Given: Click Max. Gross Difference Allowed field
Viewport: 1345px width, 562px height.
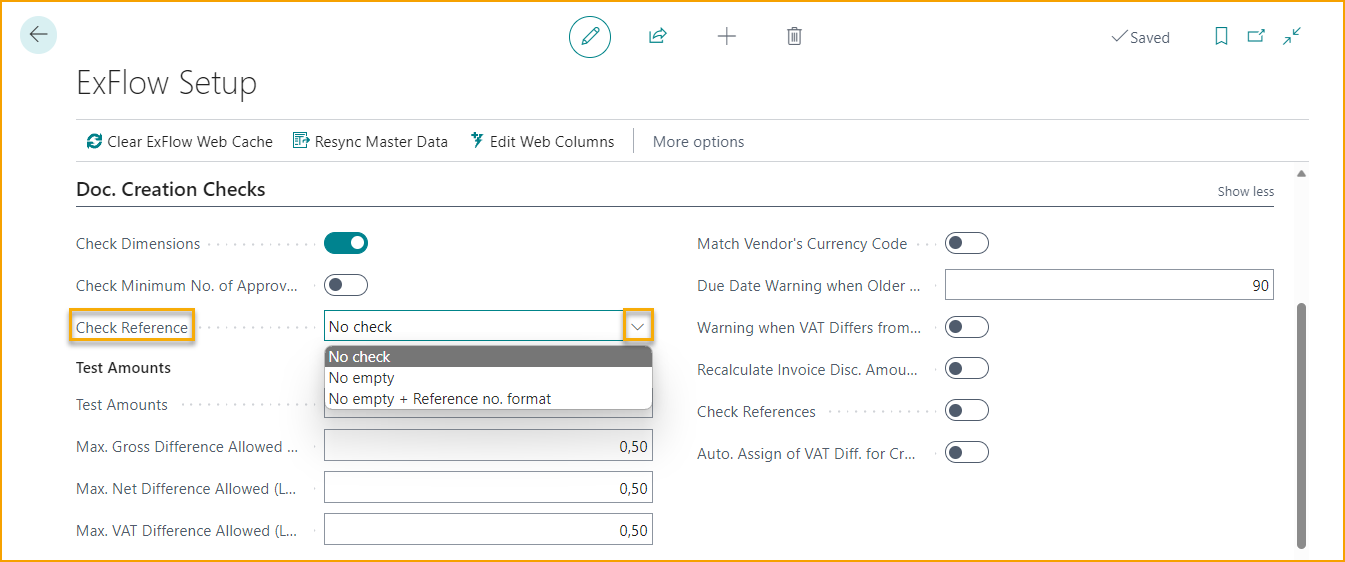Looking at the screenshot, I should (x=488, y=447).
